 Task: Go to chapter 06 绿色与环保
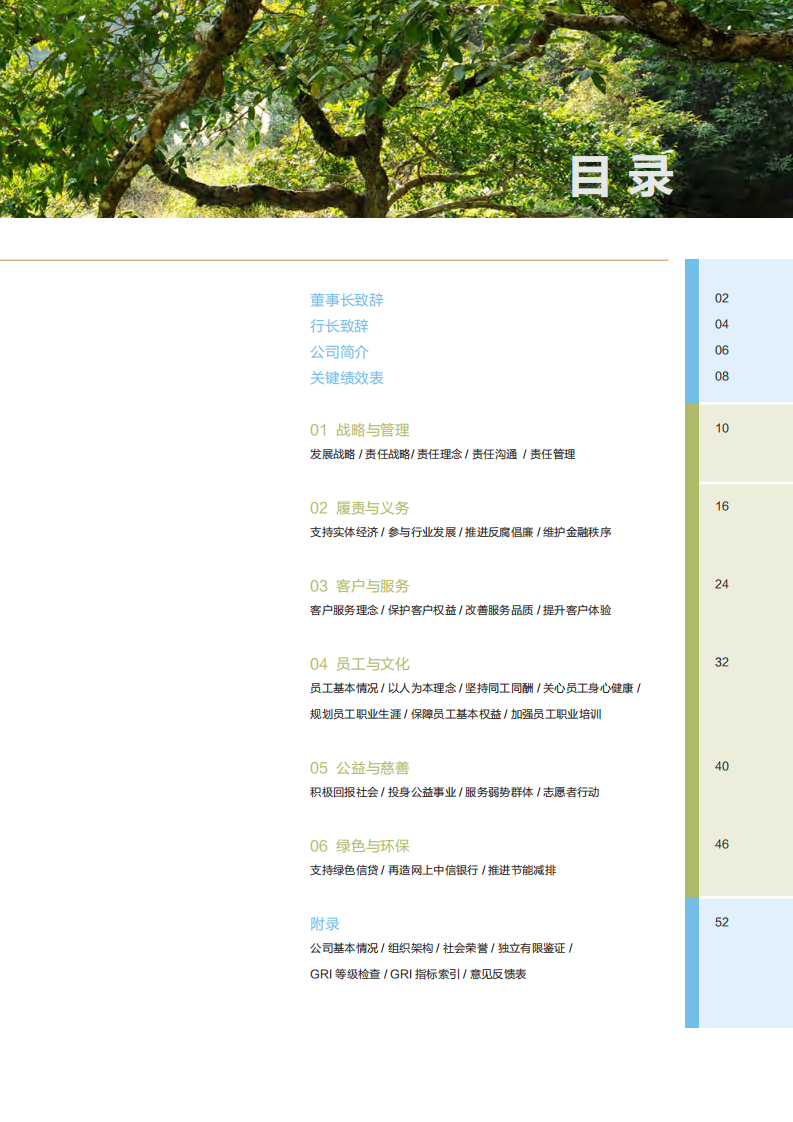point(359,846)
